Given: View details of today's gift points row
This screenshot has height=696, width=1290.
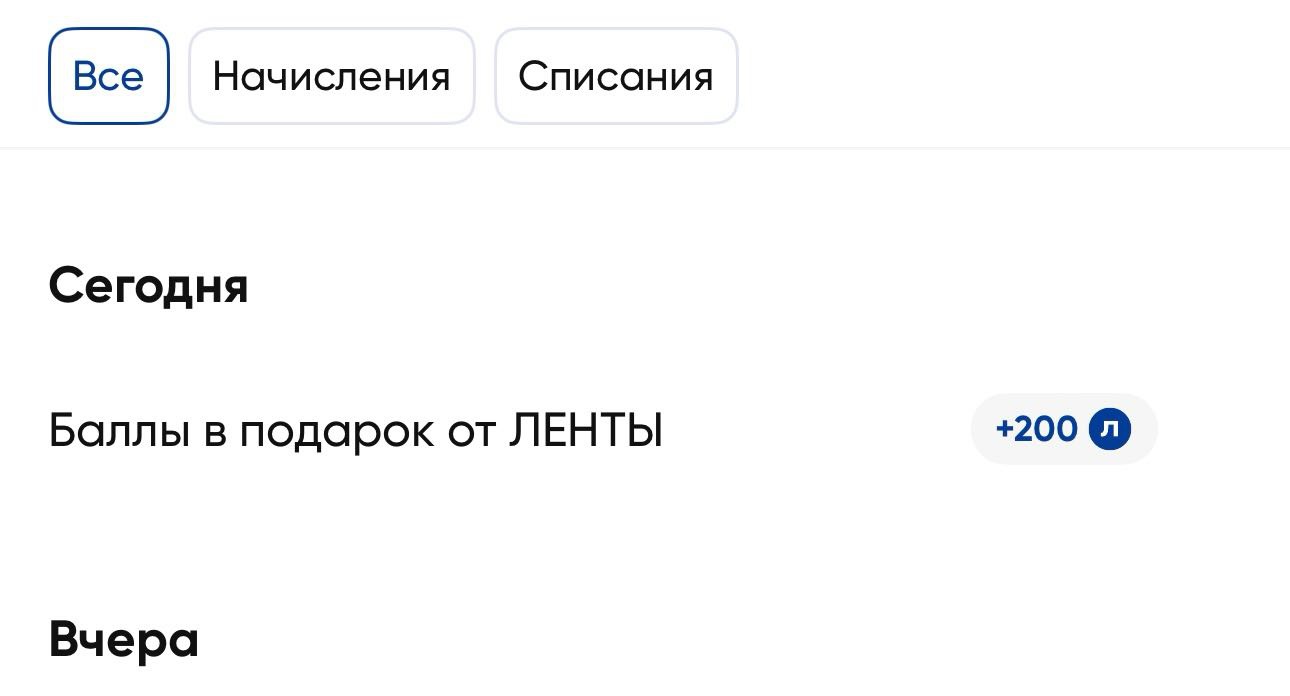Looking at the screenshot, I should pos(355,431).
